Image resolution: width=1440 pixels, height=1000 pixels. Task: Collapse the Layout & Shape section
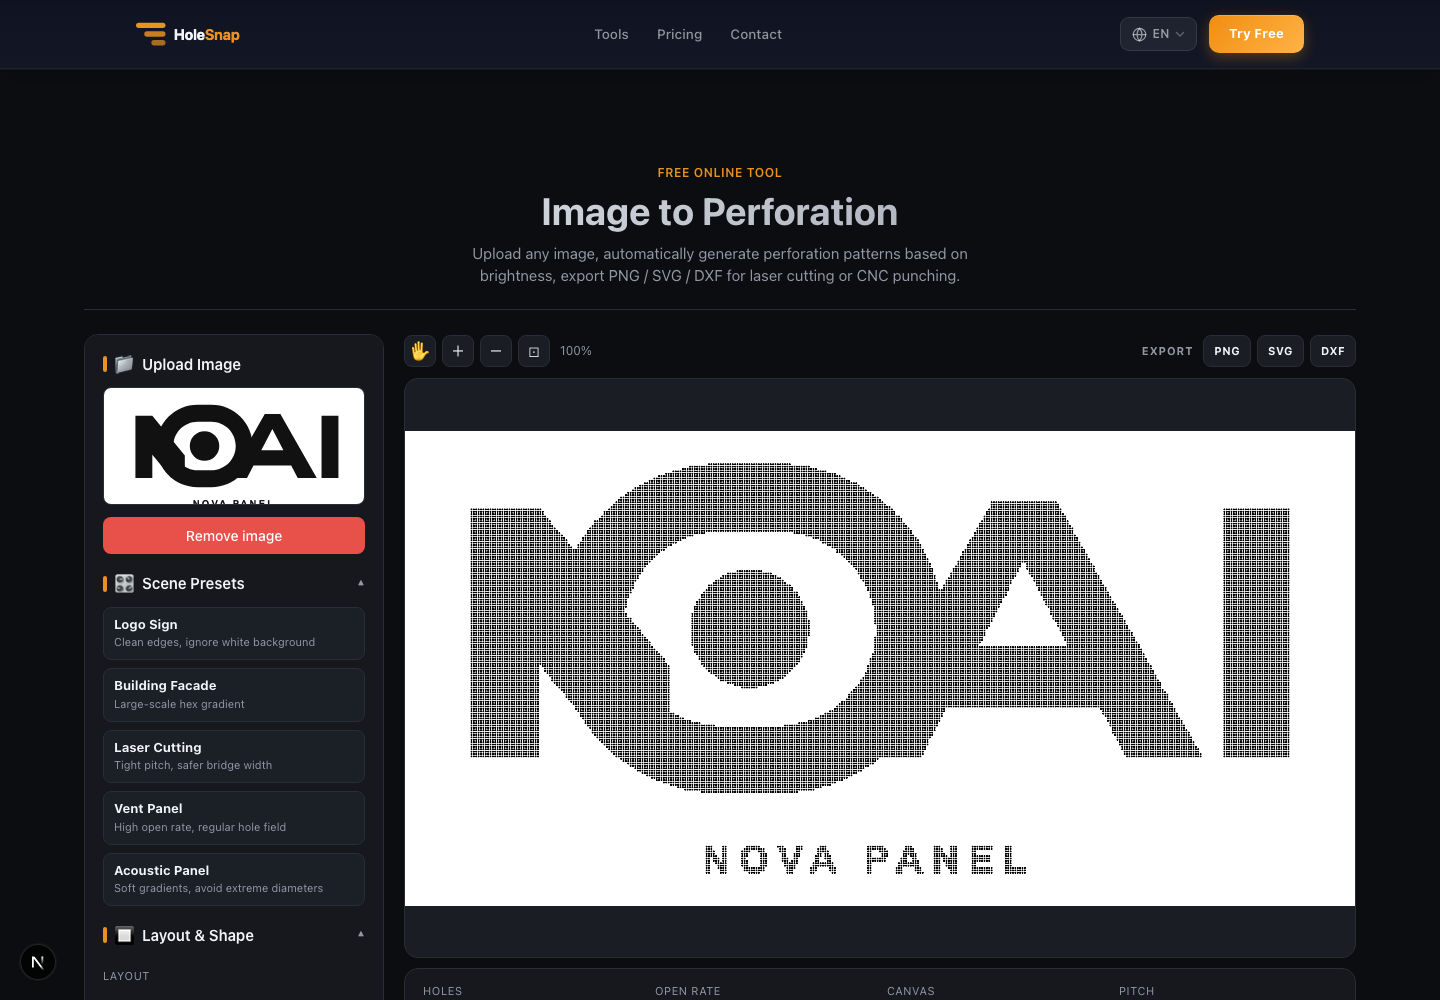click(x=361, y=934)
